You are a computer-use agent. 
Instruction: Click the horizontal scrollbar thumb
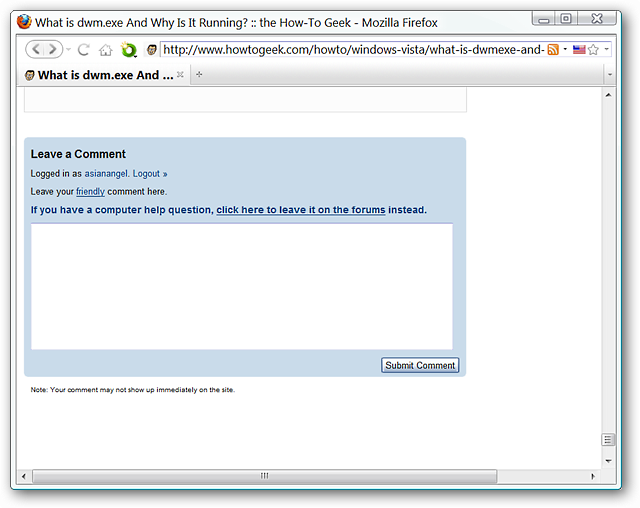coord(264,476)
